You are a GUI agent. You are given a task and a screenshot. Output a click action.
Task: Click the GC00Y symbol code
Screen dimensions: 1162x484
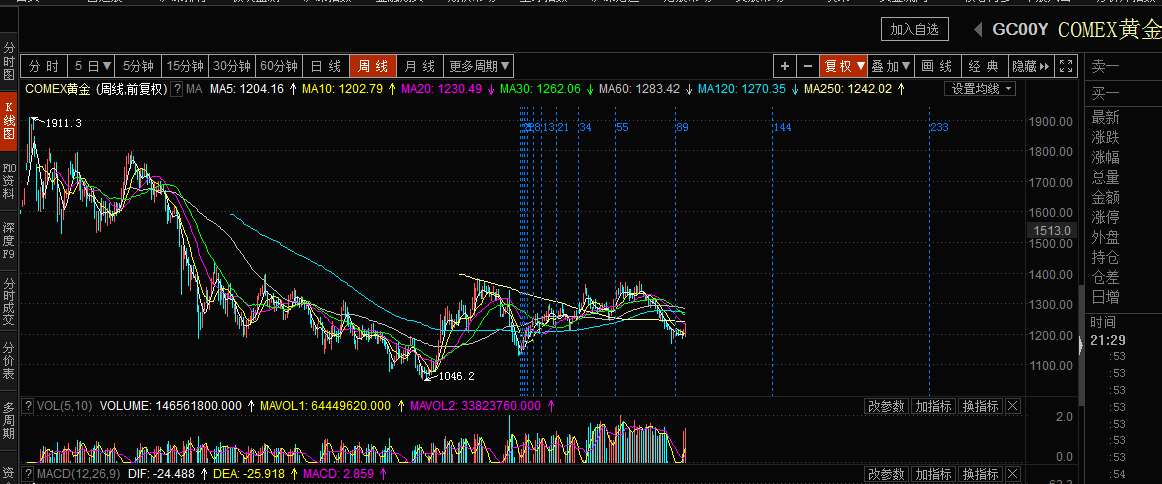pos(1020,30)
